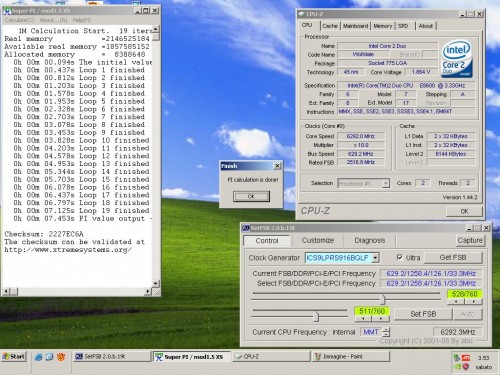
Task: Click the SetFSB title bar icon
Action: (246, 228)
